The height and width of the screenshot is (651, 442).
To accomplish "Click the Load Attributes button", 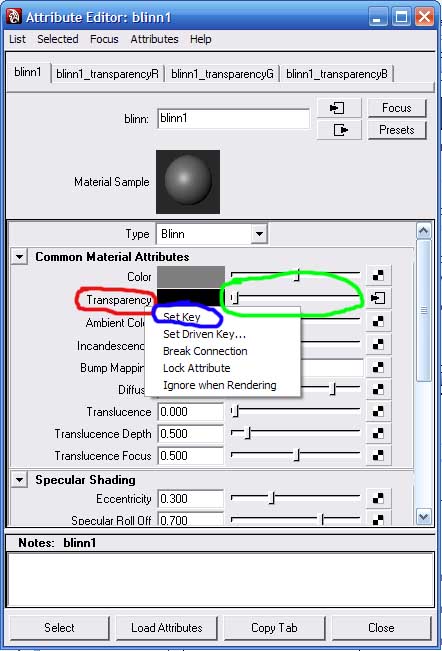I will tap(166, 628).
